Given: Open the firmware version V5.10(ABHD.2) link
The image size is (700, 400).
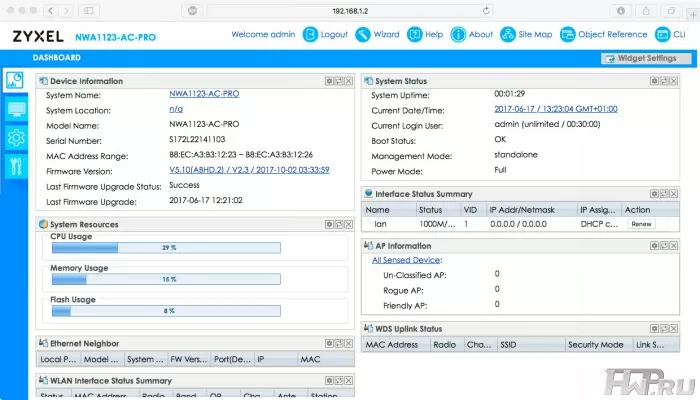Looking at the screenshot, I should [x=249, y=170].
